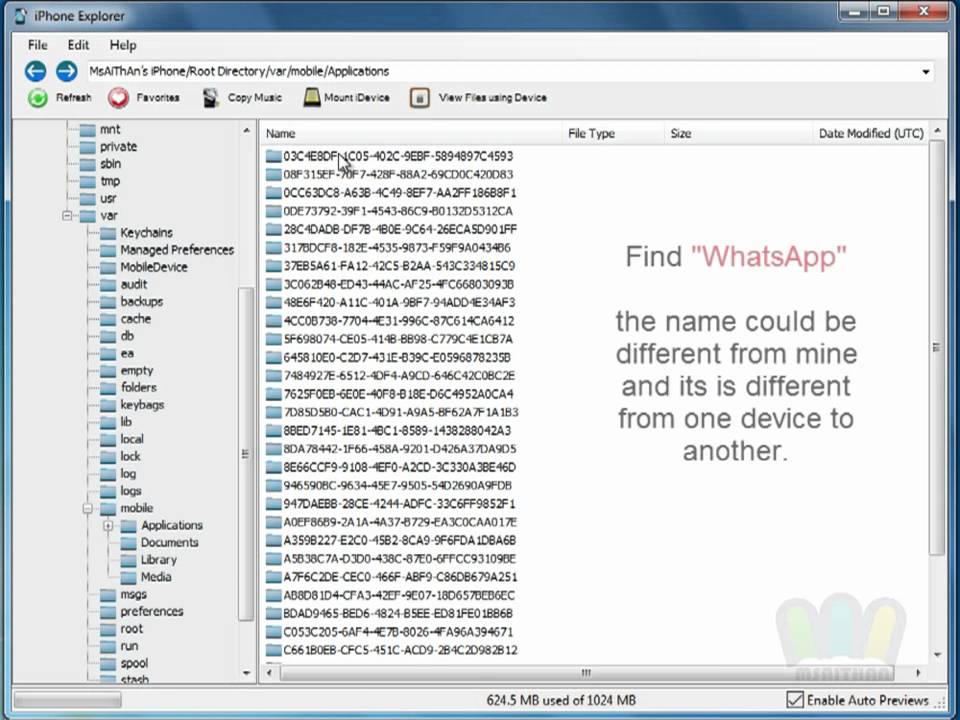Click folder icon of 8BED7145-1E81 entry
The width and height of the screenshot is (960, 720).
click(273, 431)
